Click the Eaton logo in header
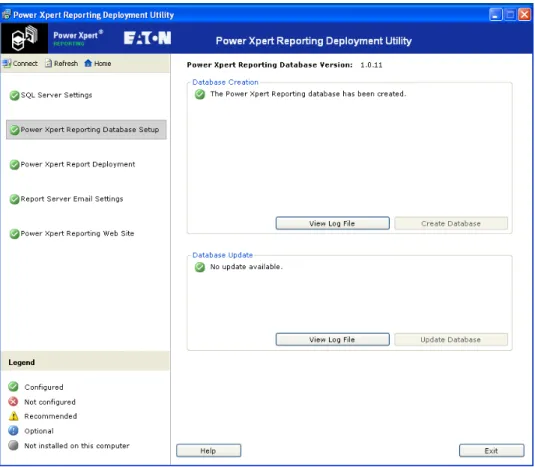Screen dimensions: 535x467 click(147, 38)
